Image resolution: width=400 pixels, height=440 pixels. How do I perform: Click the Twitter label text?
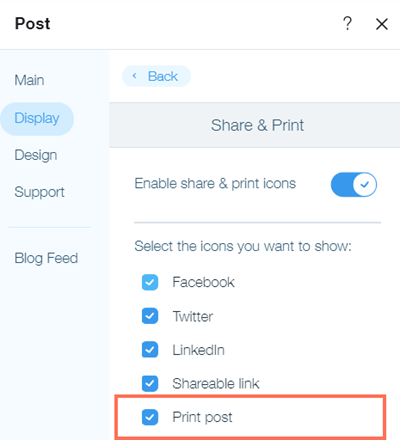(x=193, y=316)
